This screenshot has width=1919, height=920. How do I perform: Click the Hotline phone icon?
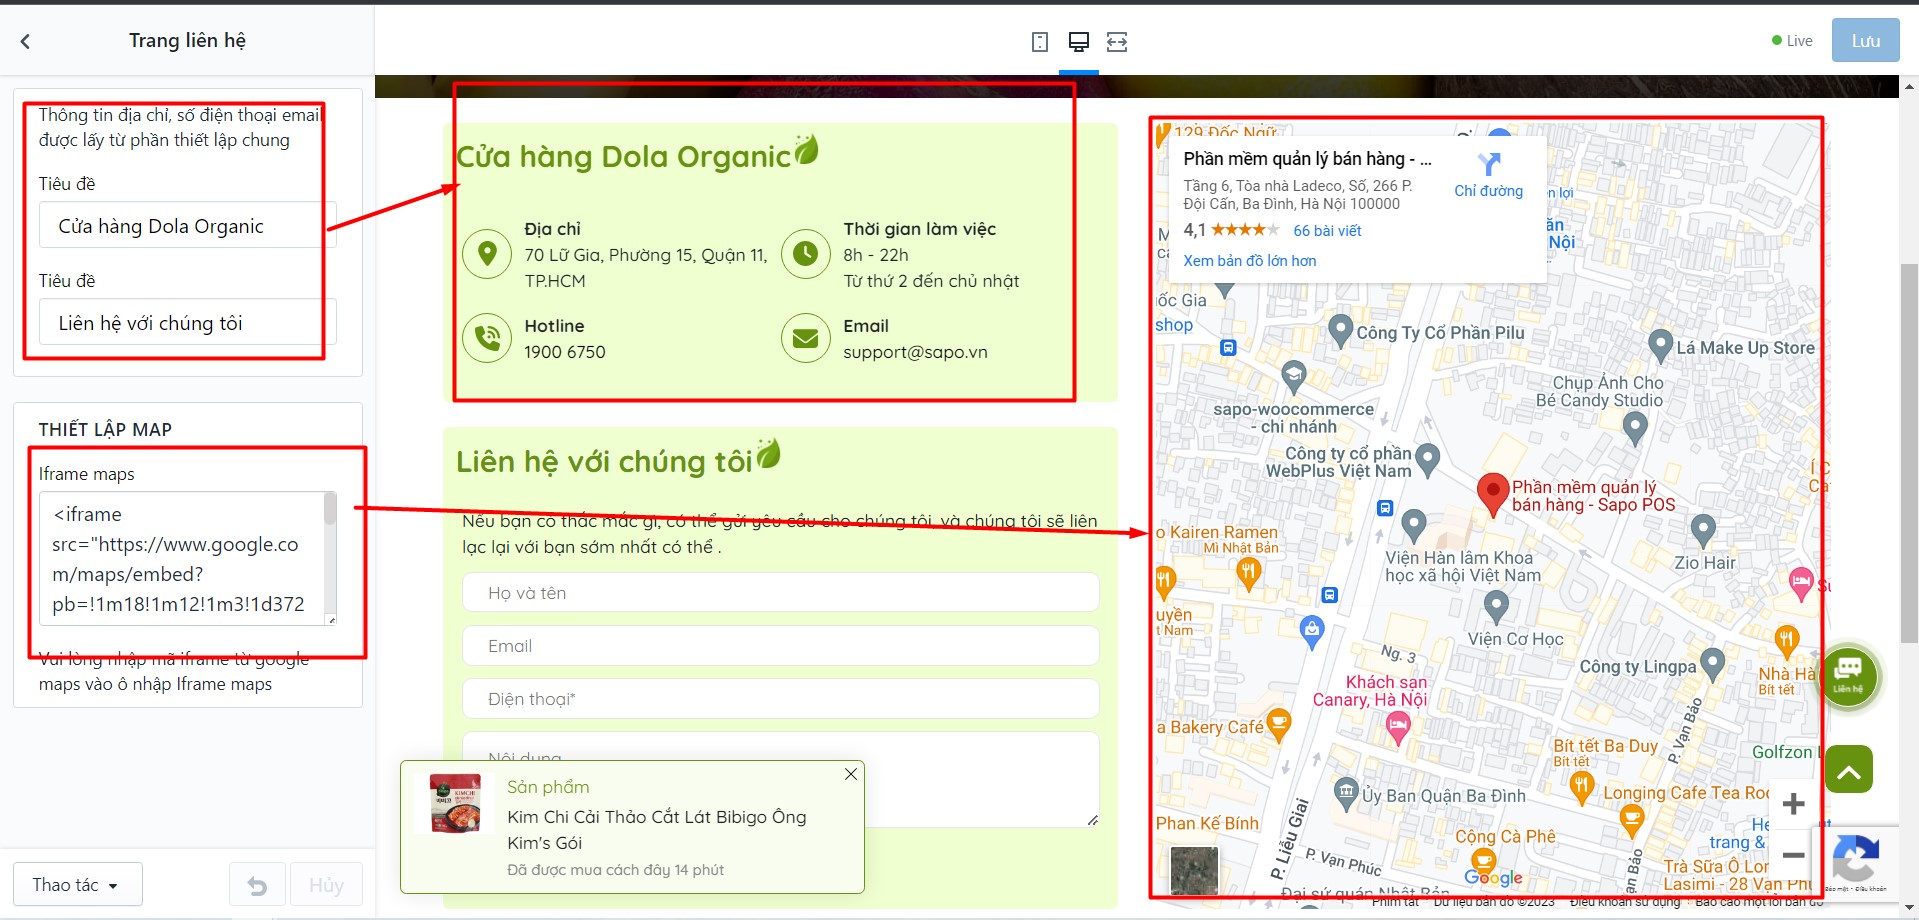487,338
